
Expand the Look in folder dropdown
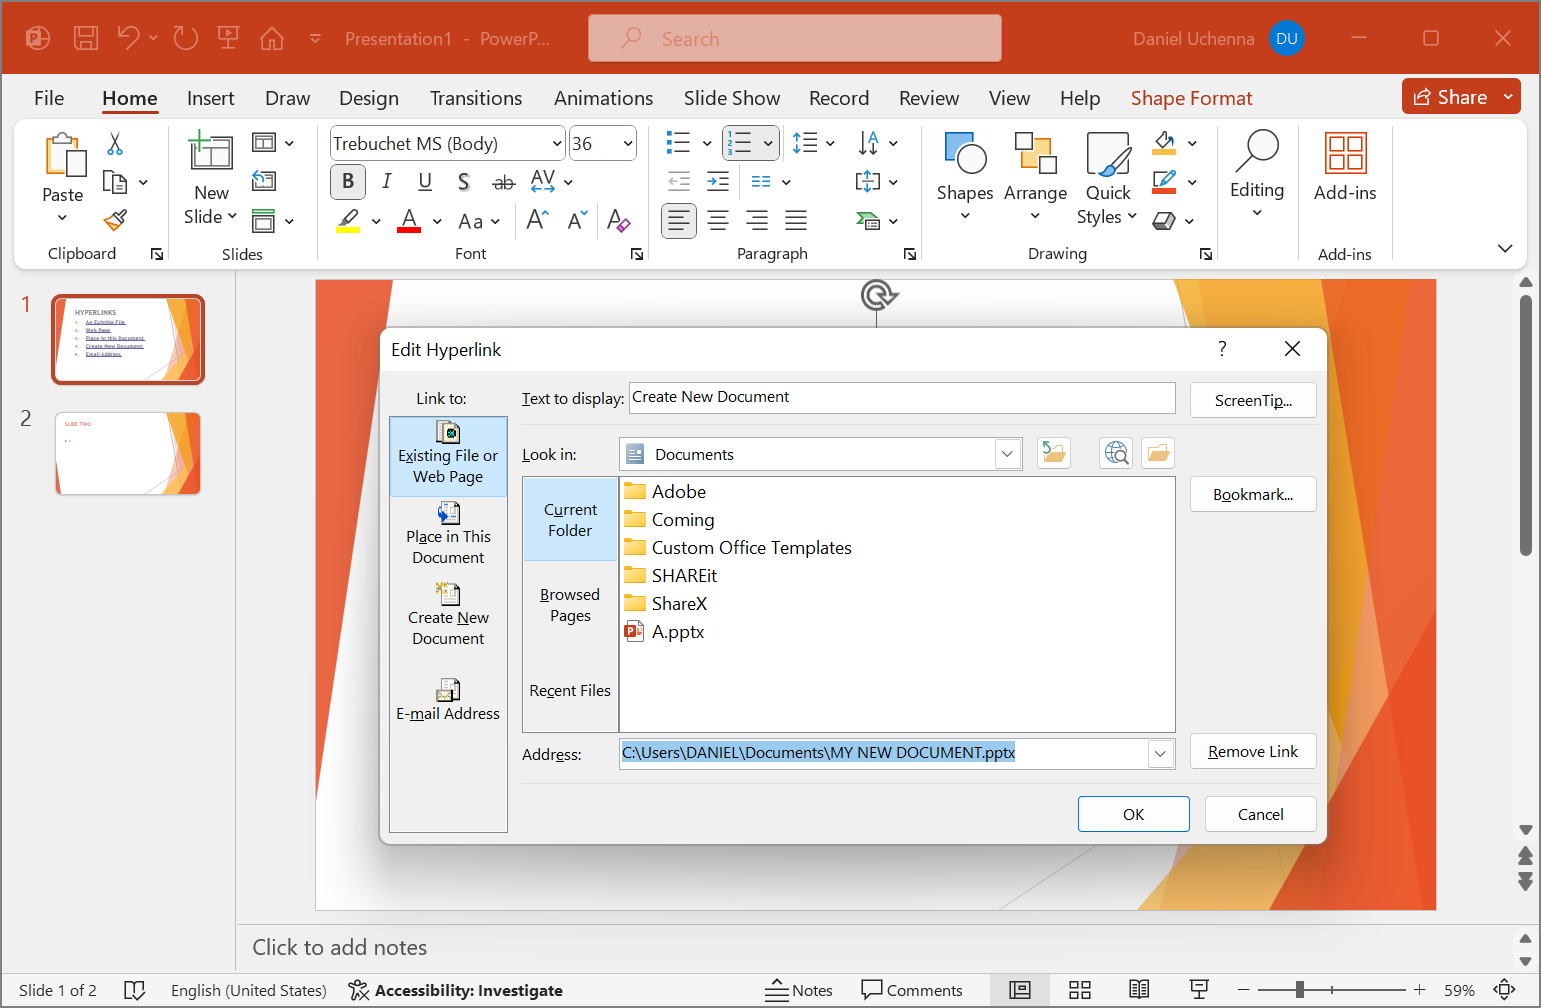[x=1007, y=454]
